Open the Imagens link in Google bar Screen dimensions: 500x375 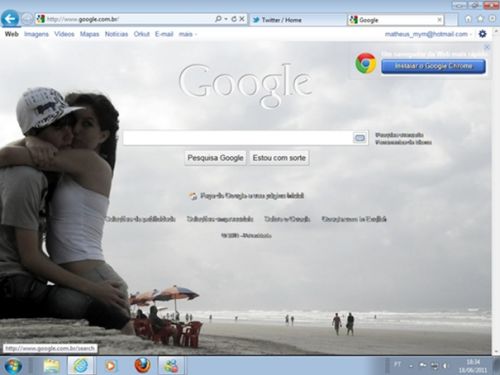pyautogui.click(x=36, y=34)
